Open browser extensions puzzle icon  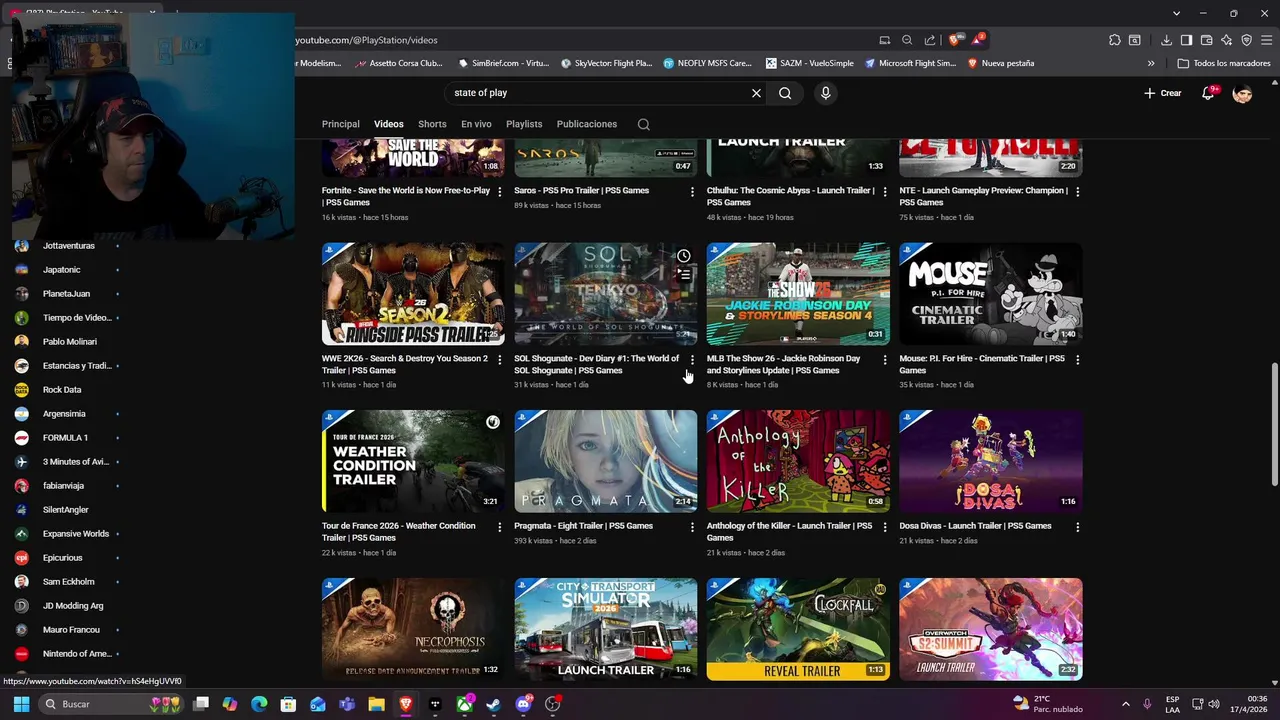point(1115,40)
